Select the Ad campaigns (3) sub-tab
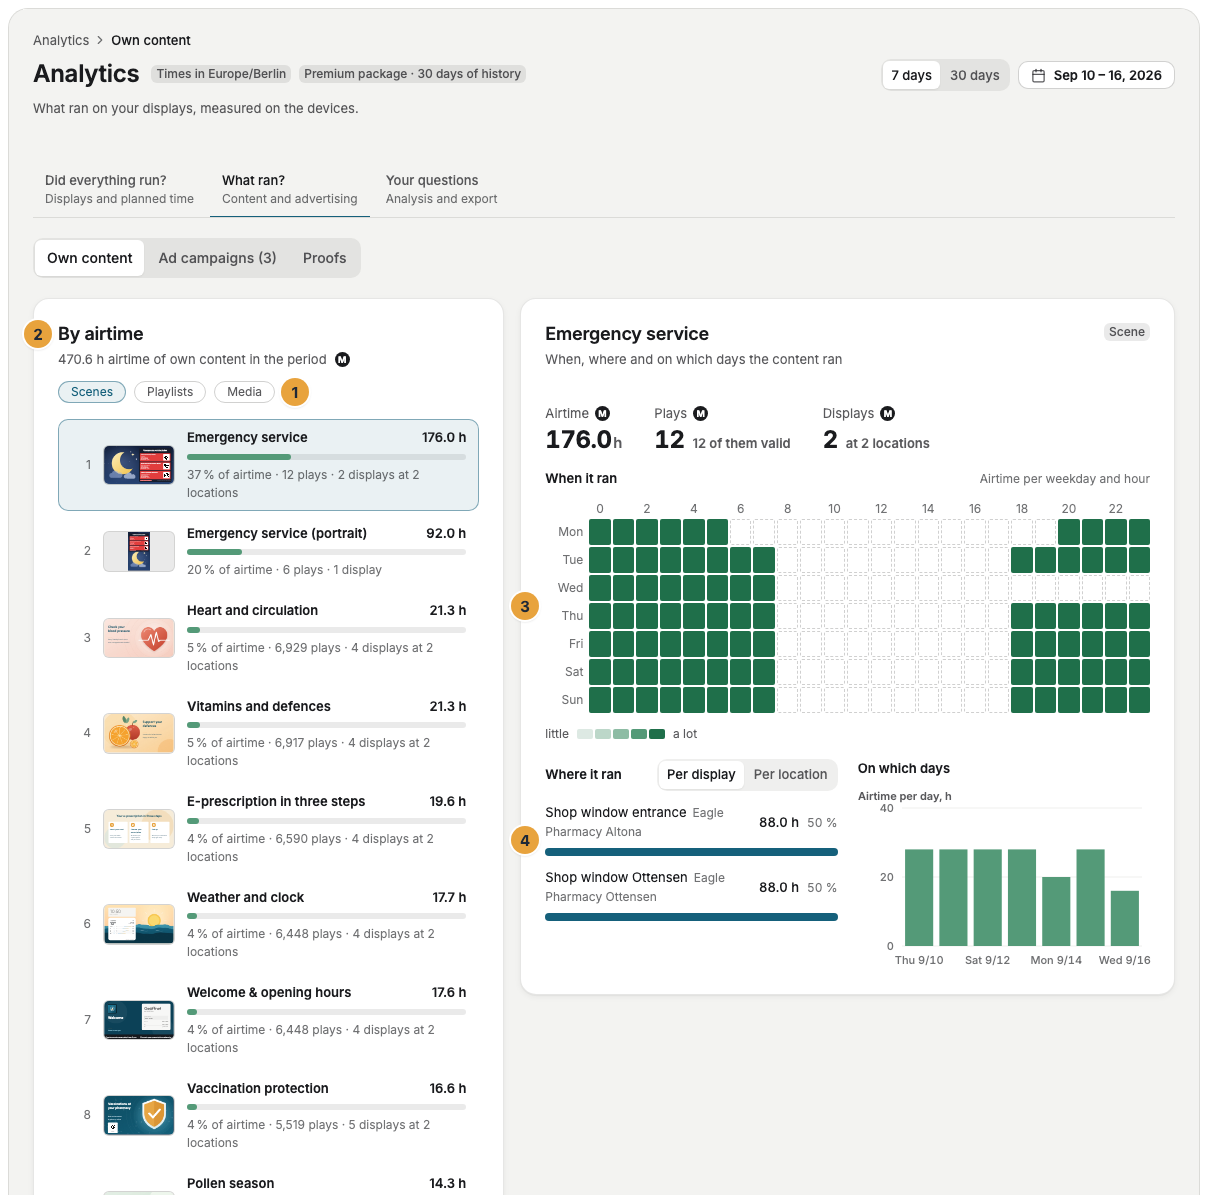The height and width of the screenshot is (1195, 1208). [217, 258]
